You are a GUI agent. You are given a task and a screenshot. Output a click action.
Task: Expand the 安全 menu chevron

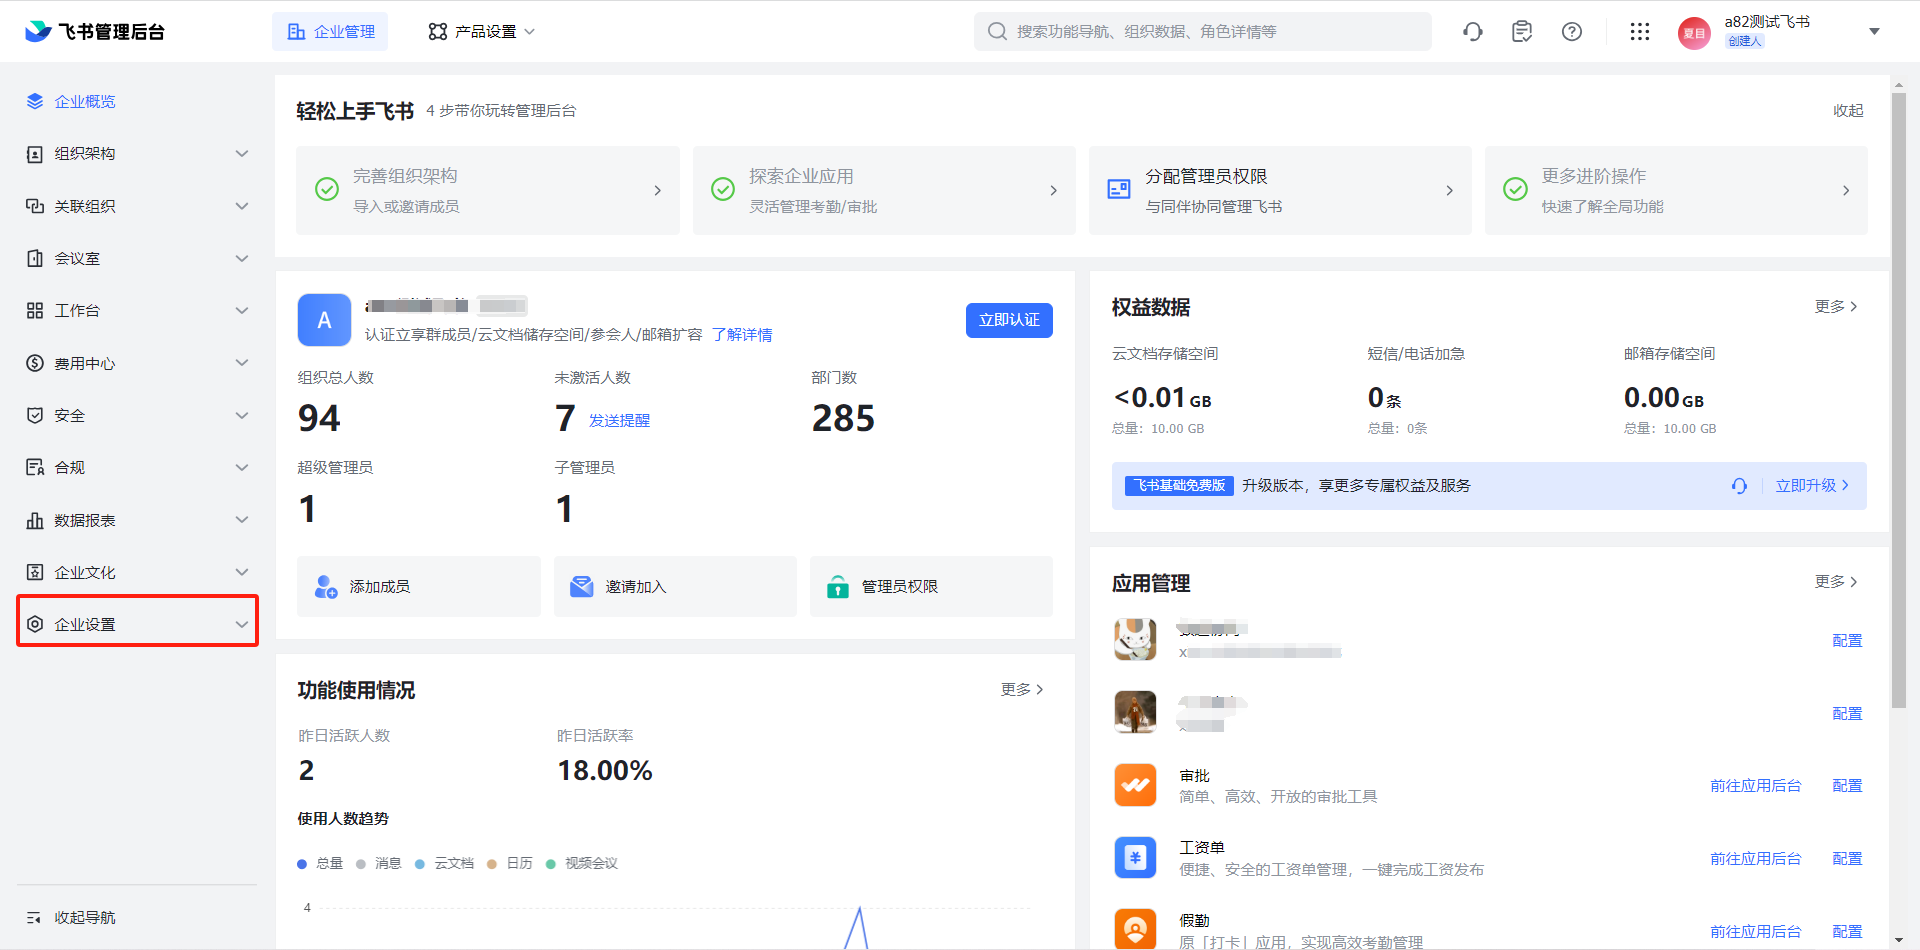tap(241, 415)
